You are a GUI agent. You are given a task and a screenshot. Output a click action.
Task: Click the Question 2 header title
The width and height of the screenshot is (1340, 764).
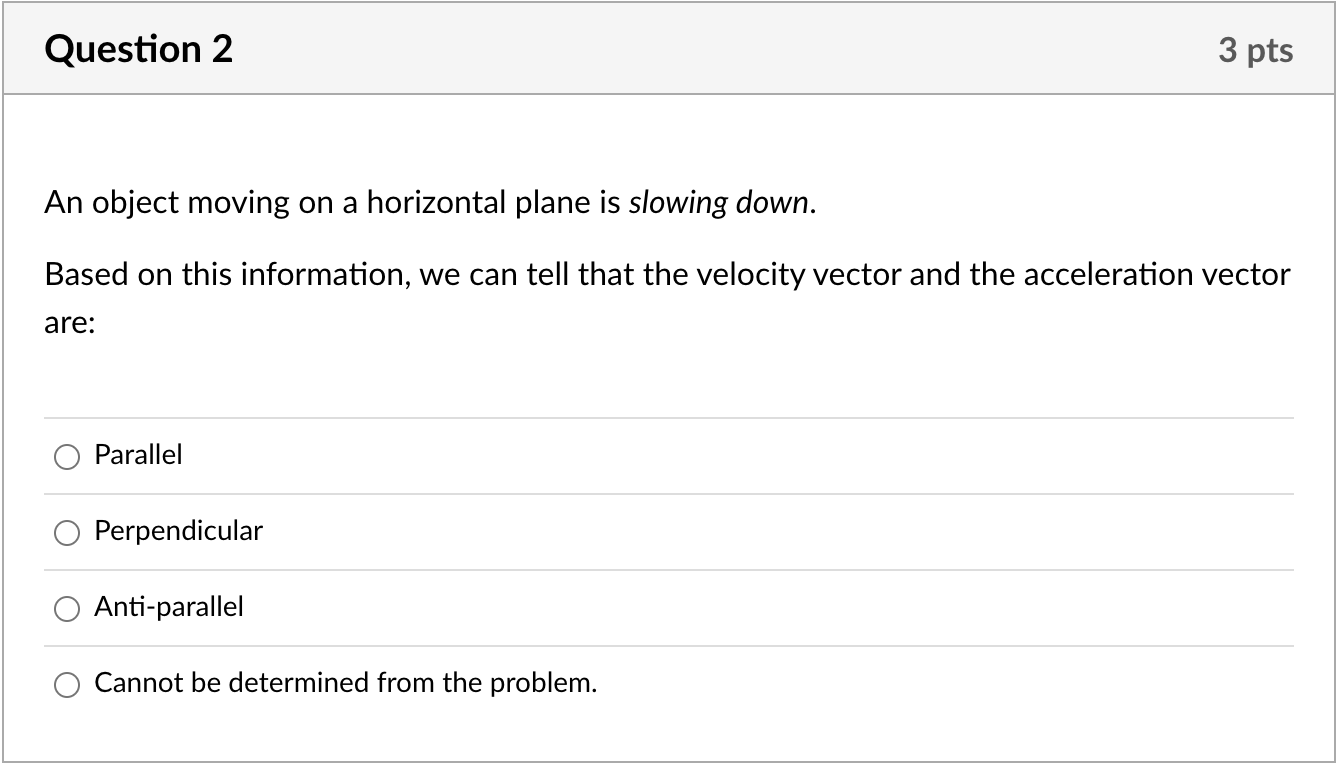coord(137,48)
